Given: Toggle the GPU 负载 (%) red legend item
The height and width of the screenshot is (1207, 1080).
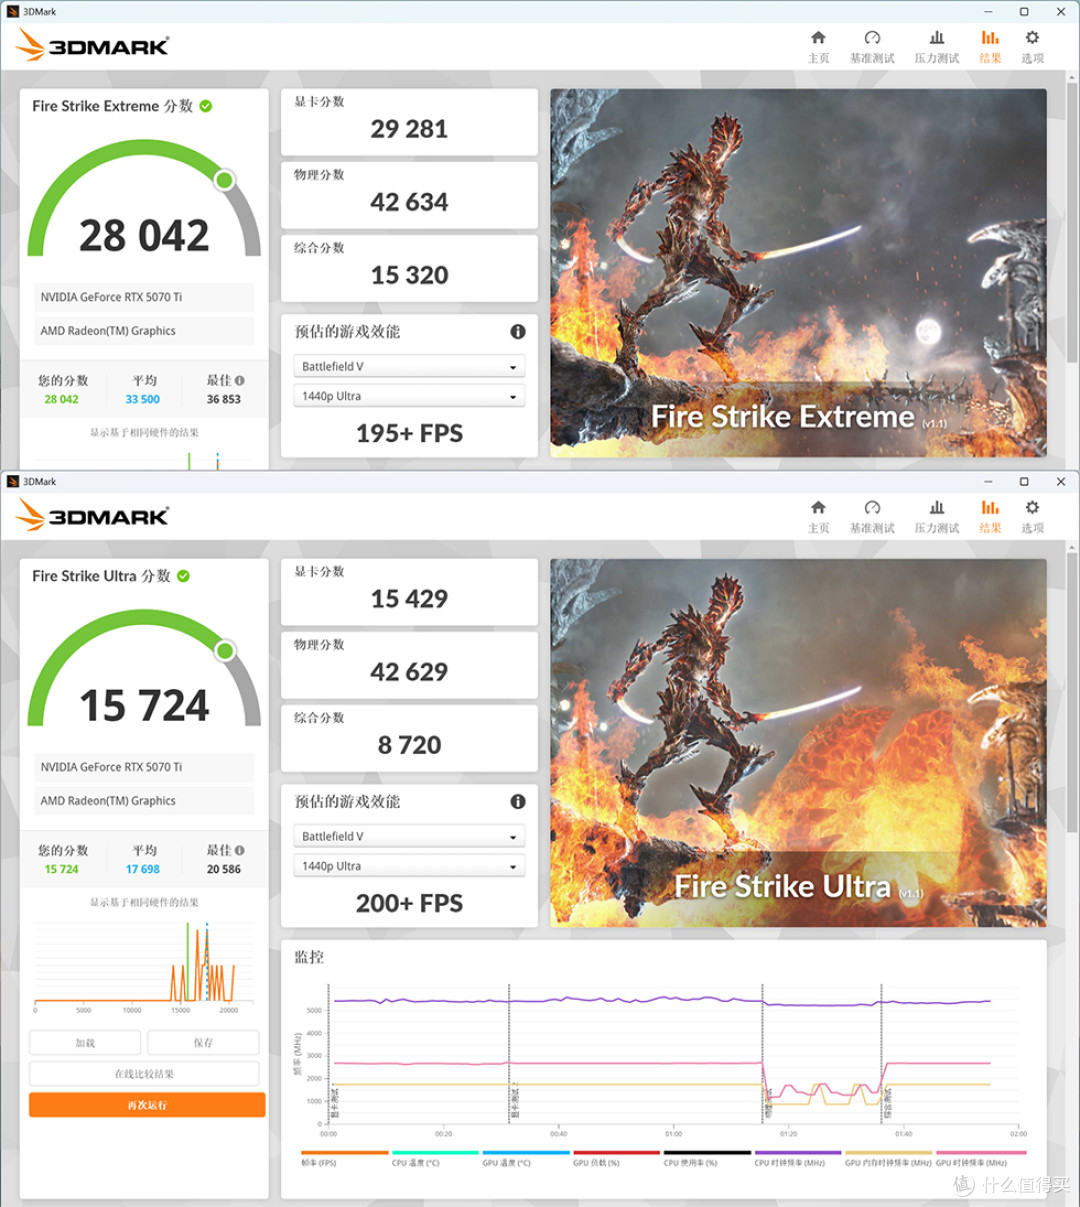Looking at the screenshot, I should [616, 1159].
